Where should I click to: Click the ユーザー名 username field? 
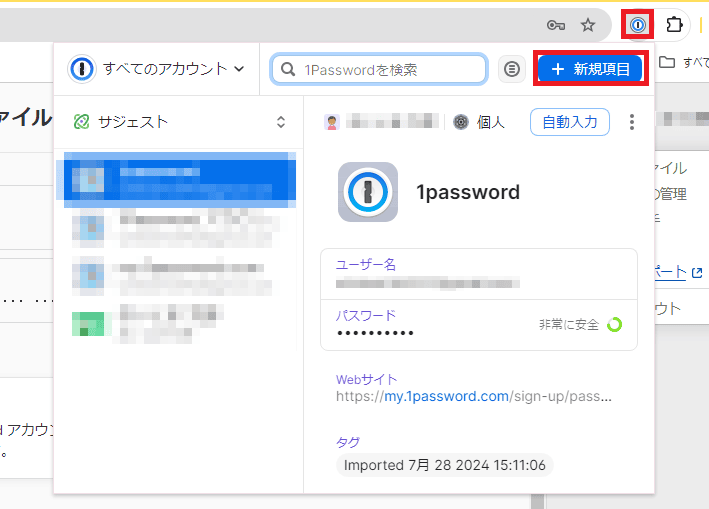pyautogui.click(x=479, y=274)
